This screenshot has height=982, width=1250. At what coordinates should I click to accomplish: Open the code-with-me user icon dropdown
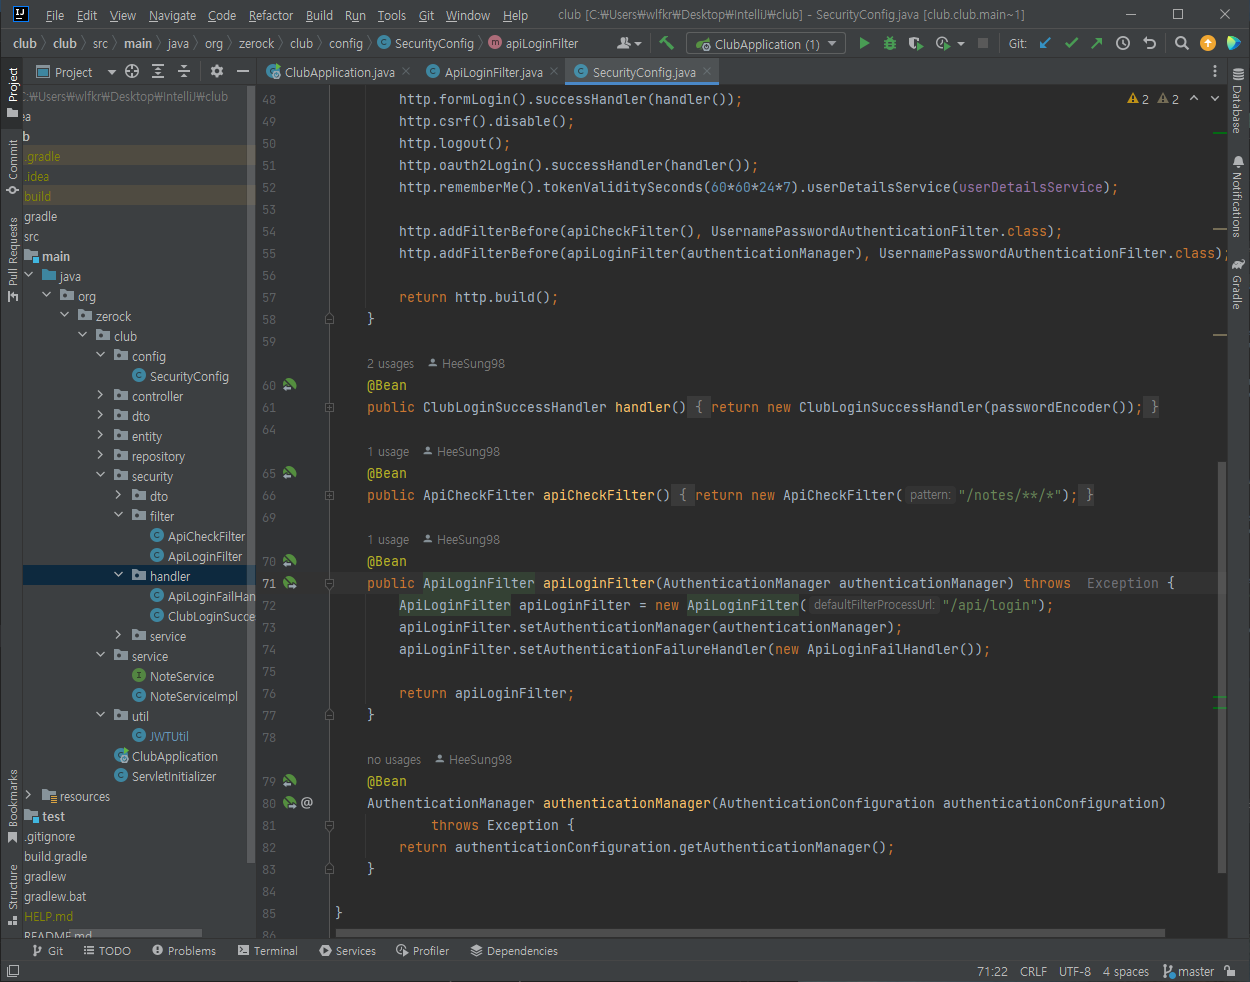click(x=629, y=43)
